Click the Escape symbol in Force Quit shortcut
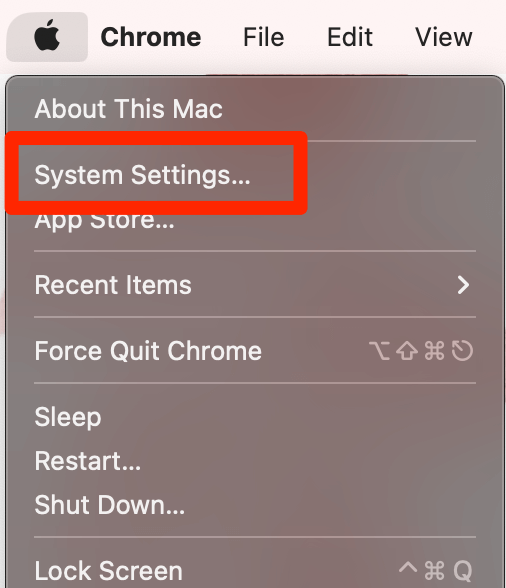The height and width of the screenshot is (588, 506). [x=462, y=351]
